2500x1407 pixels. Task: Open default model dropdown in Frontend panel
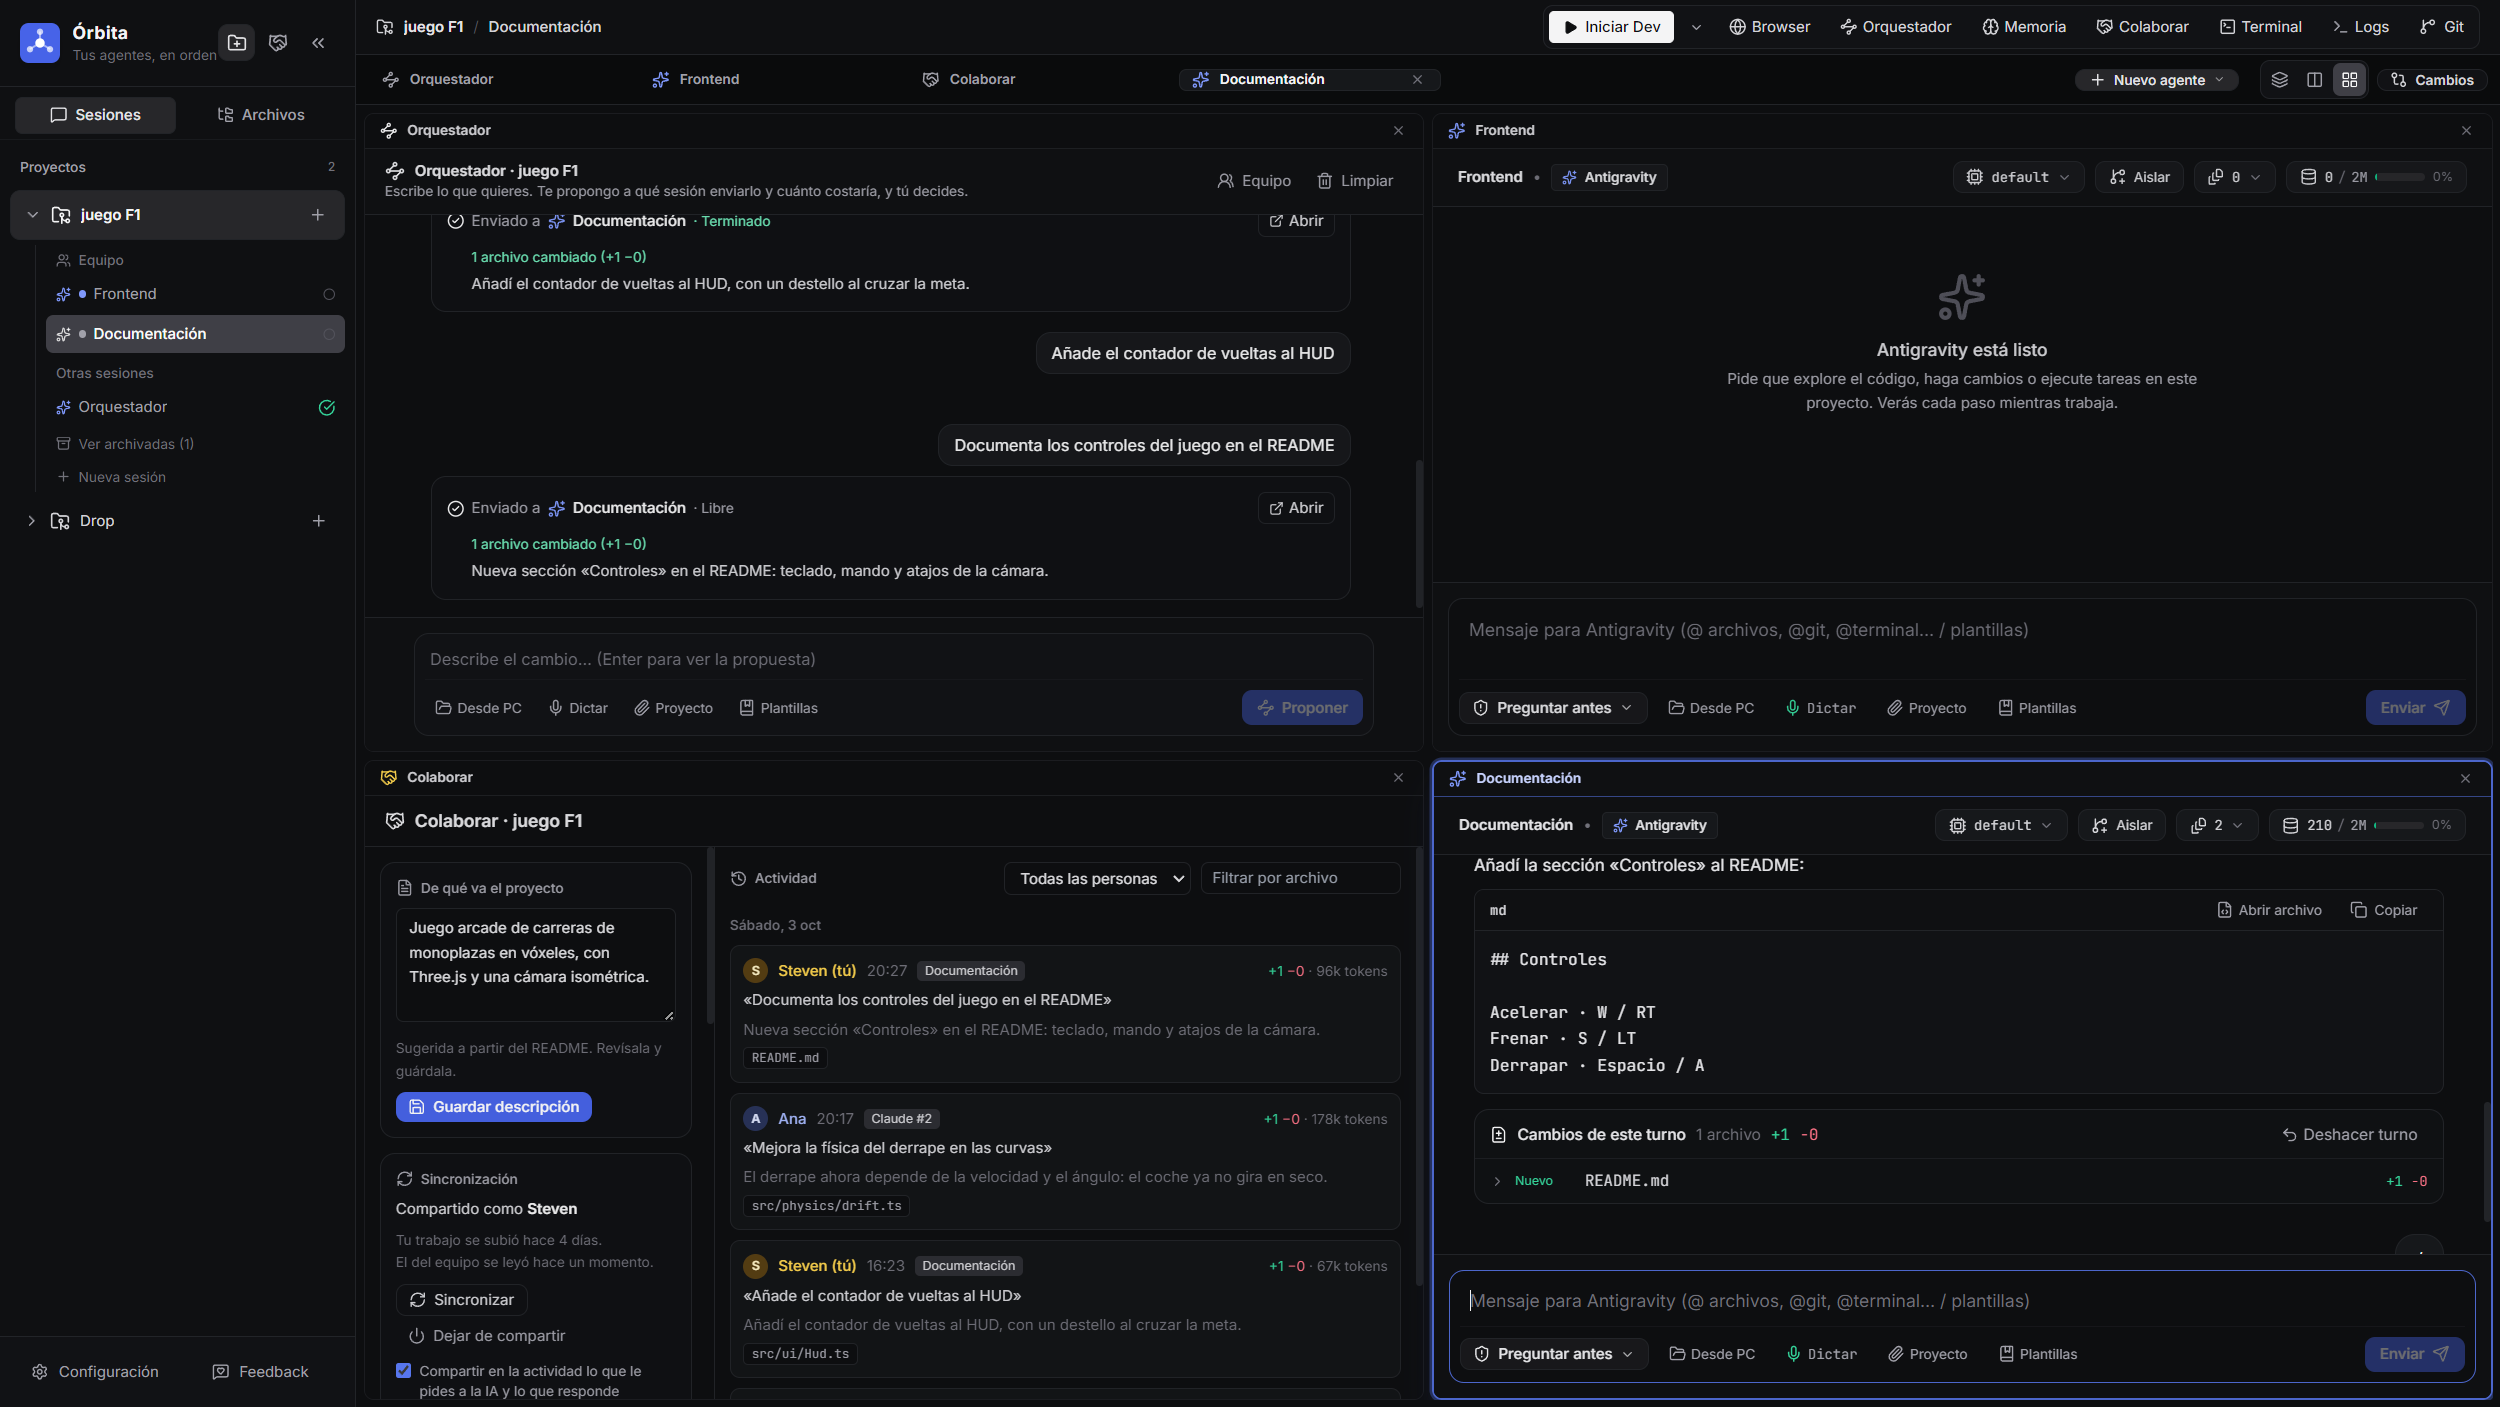pyautogui.click(x=2018, y=177)
